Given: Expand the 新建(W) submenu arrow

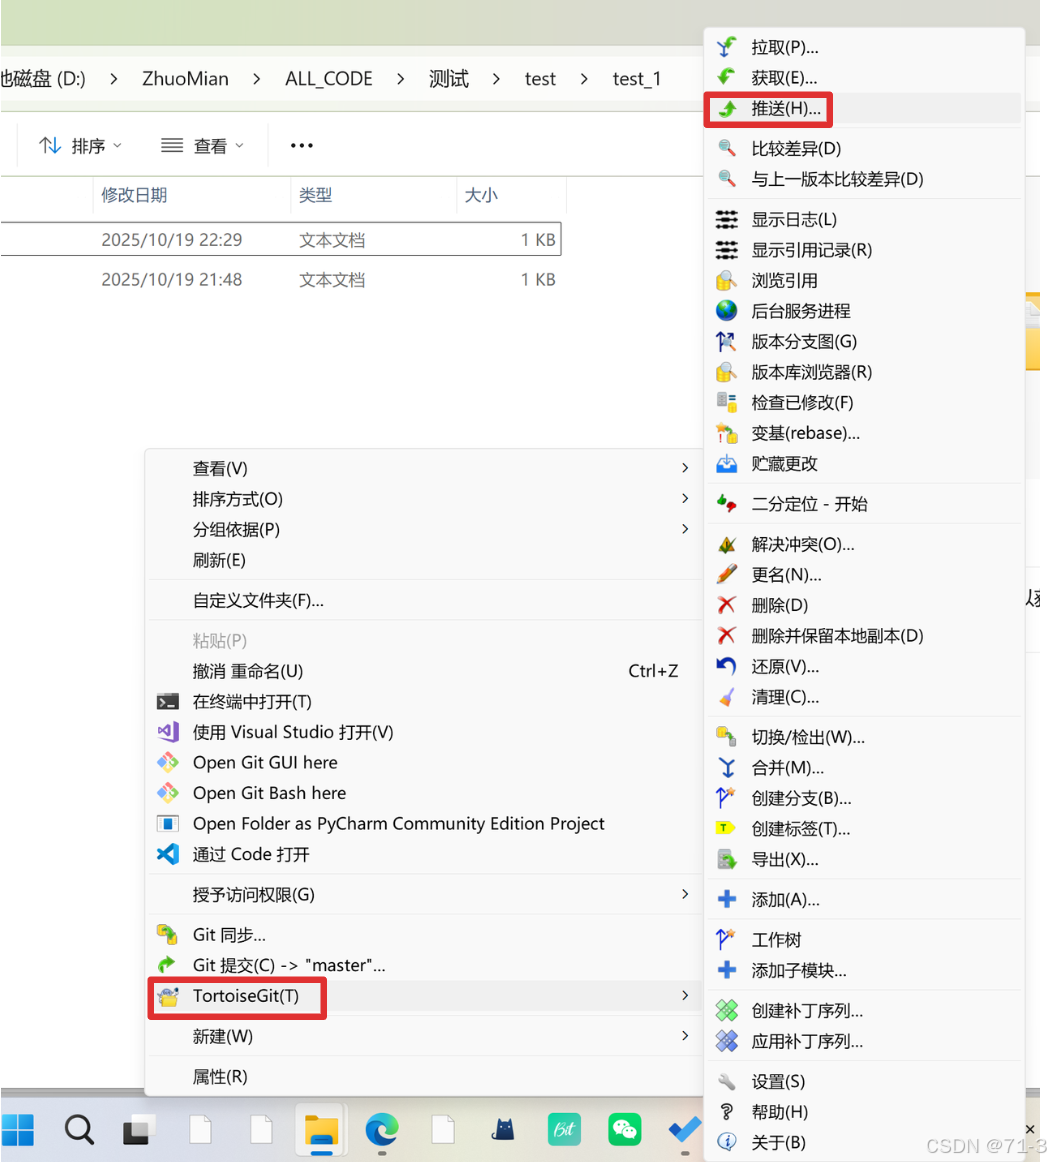Looking at the screenshot, I should click(x=685, y=1036).
